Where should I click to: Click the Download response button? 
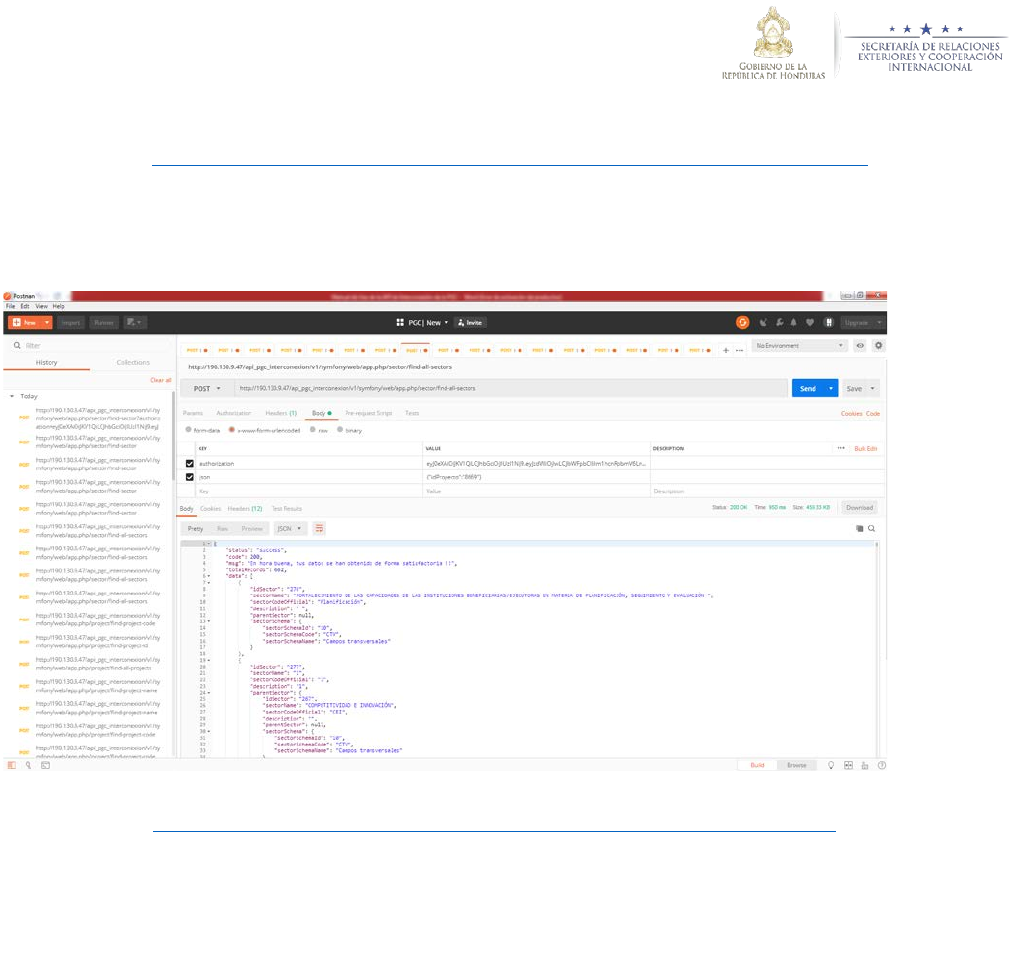pos(860,507)
